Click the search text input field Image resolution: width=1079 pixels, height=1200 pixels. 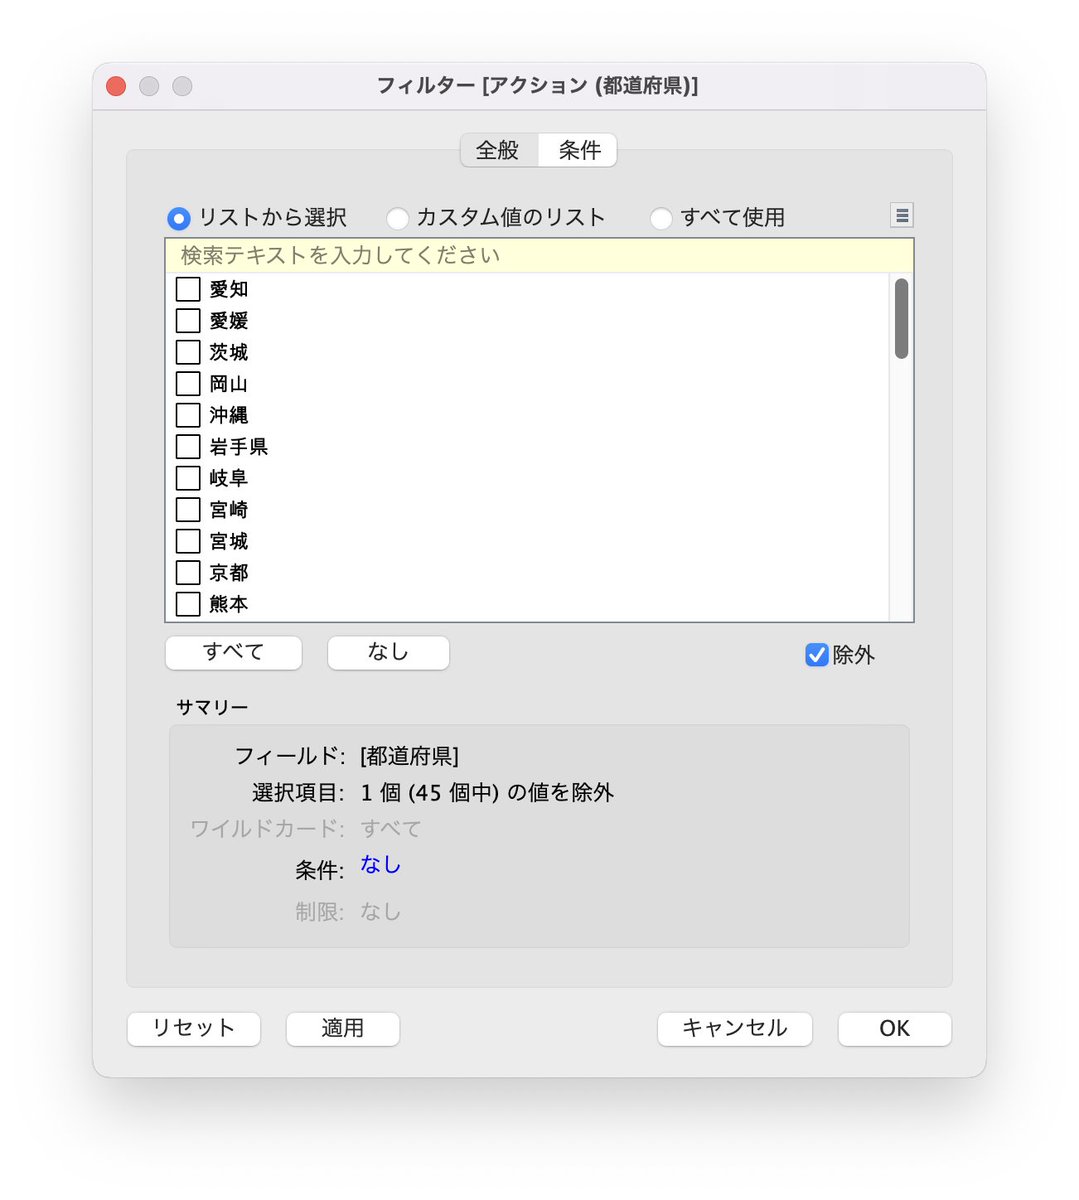coord(539,256)
